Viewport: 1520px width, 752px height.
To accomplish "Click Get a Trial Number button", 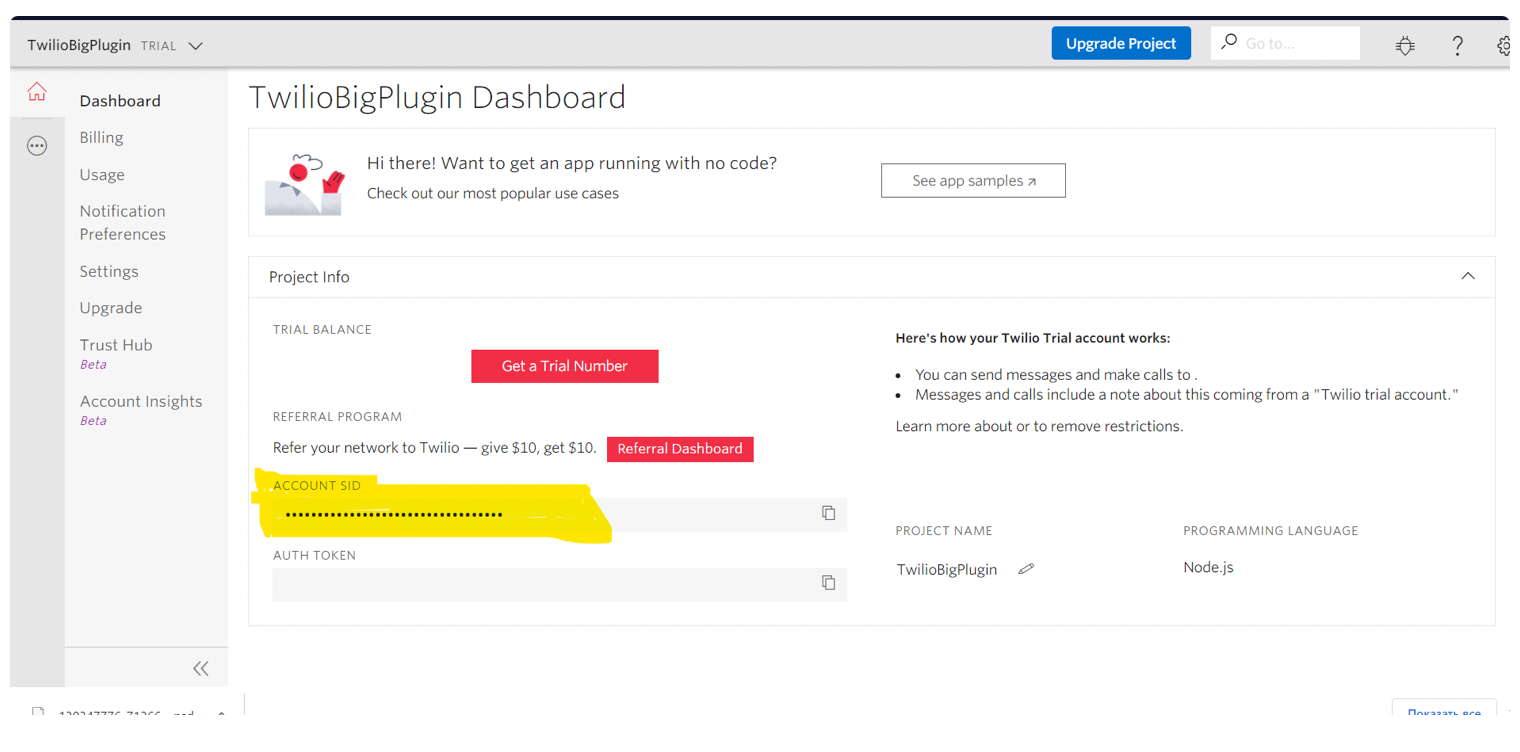I will tap(565, 366).
